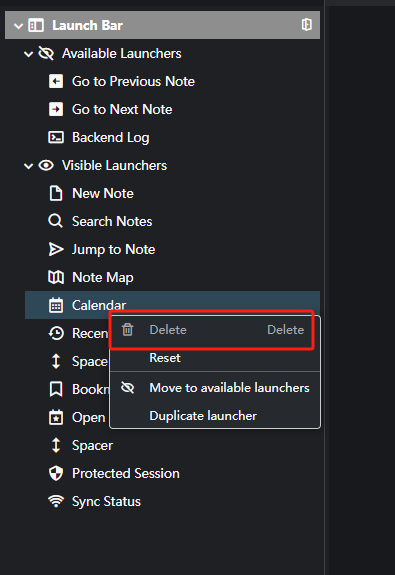Viewport: 395px width, 575px height.
Task: Choose Delete from the context menu
Action: [212, 330]
